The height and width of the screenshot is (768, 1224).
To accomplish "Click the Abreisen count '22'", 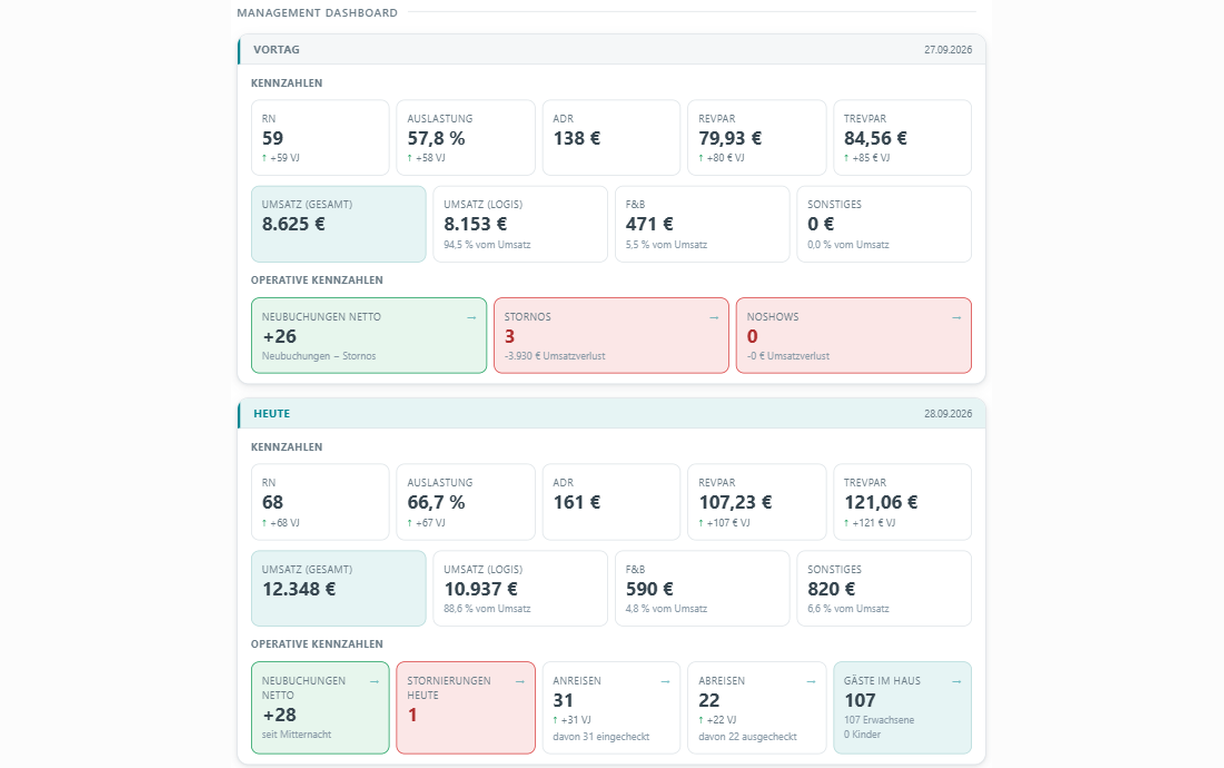I will coord(709,701).
